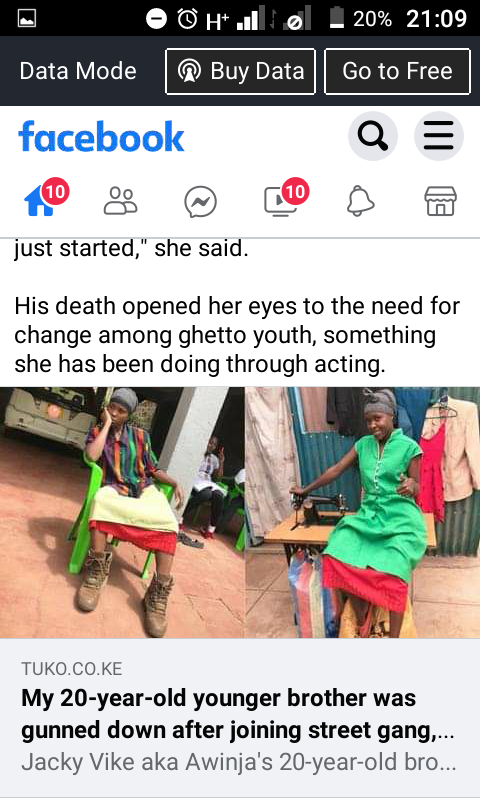The width and height of the screenshot is (480, 800).
Task: Open the Marketplace storefront icon
Action: tap(441, 201)
